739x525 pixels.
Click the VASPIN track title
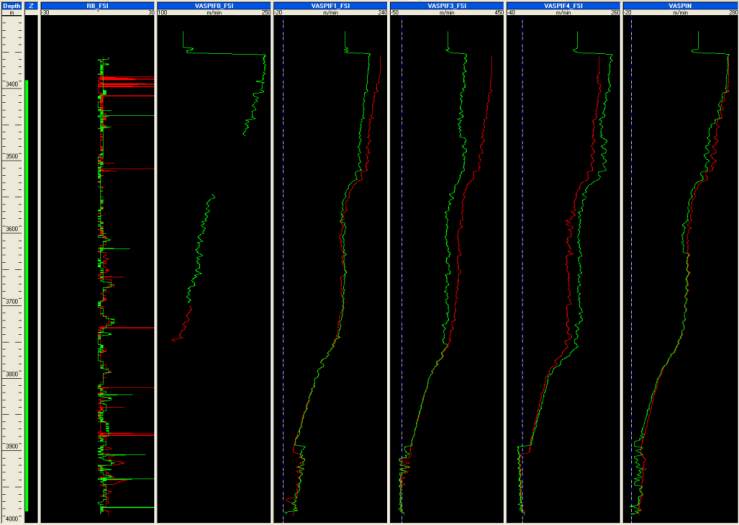point(680,5)
